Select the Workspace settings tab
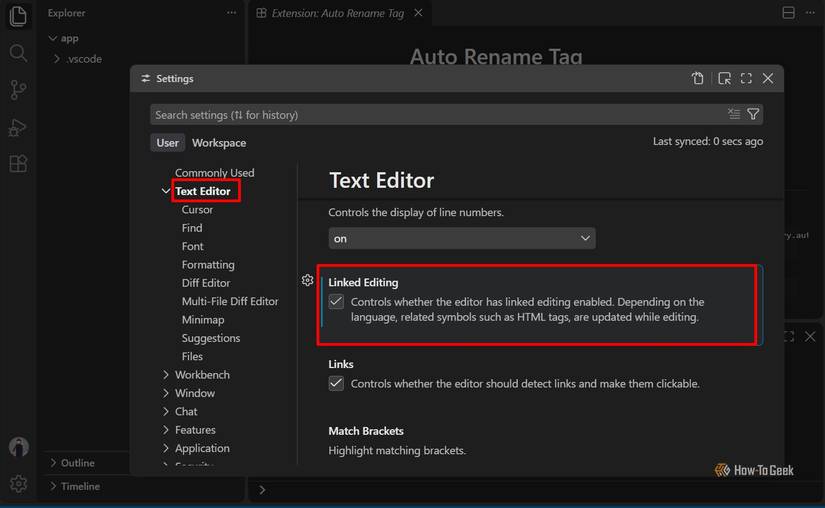This screenshot has height=508, width=825. pos(219,143)
